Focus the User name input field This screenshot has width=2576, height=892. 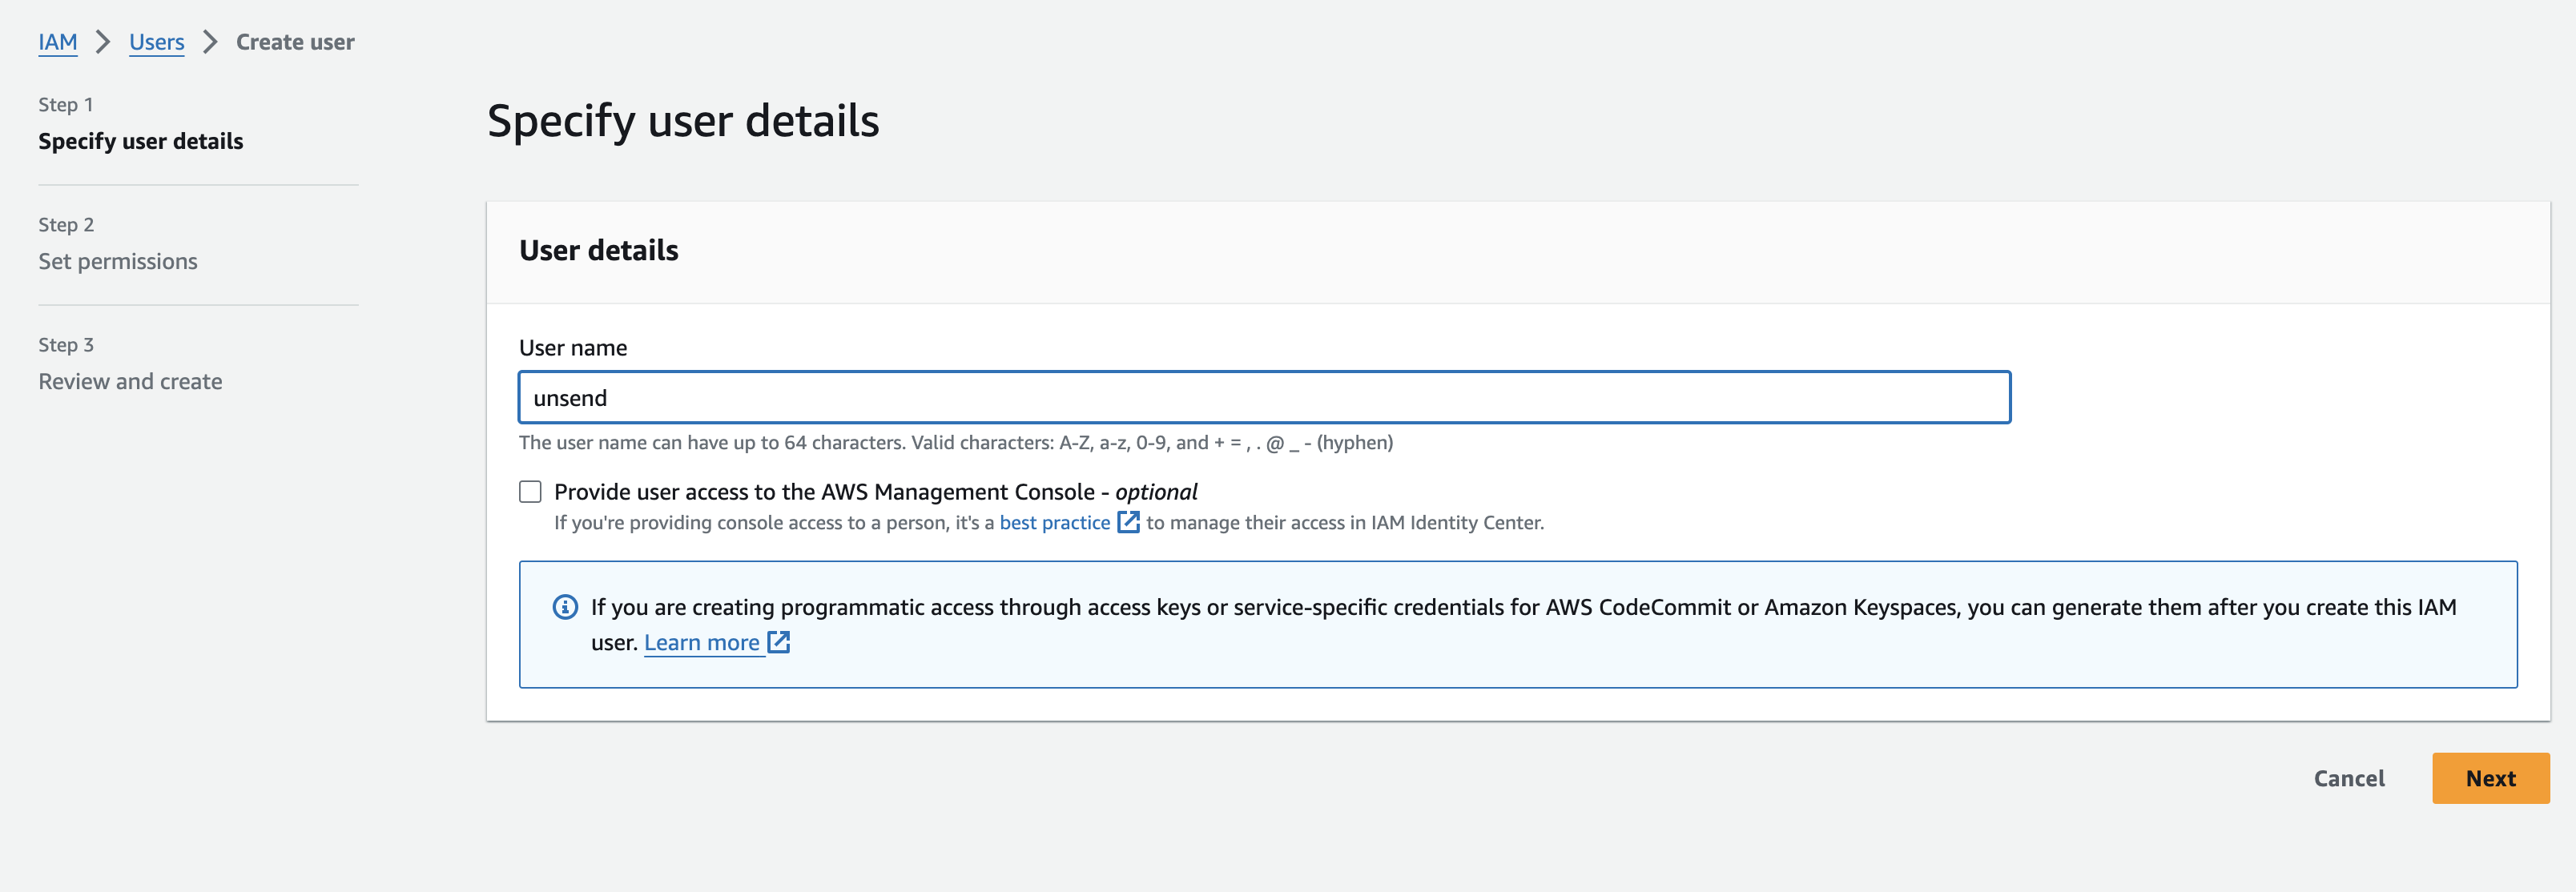click(x=1264, y=398)
